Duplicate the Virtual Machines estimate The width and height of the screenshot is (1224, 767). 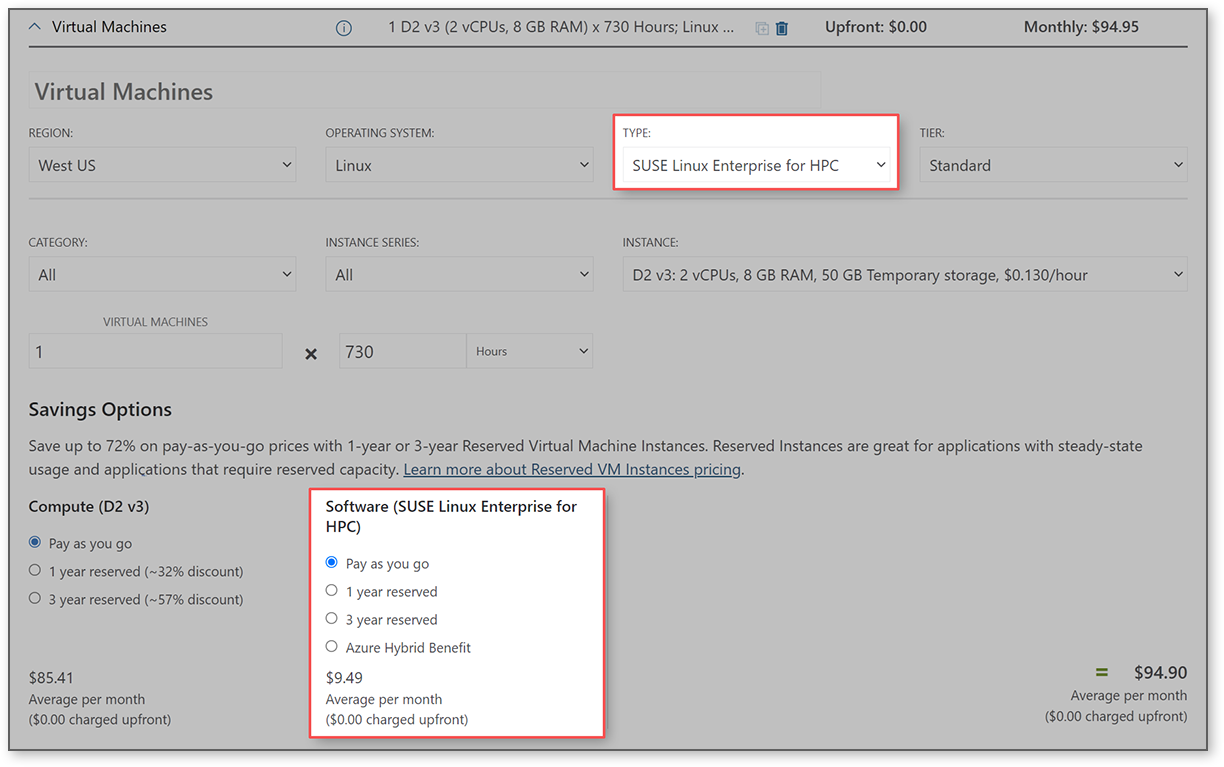(760, 30)
